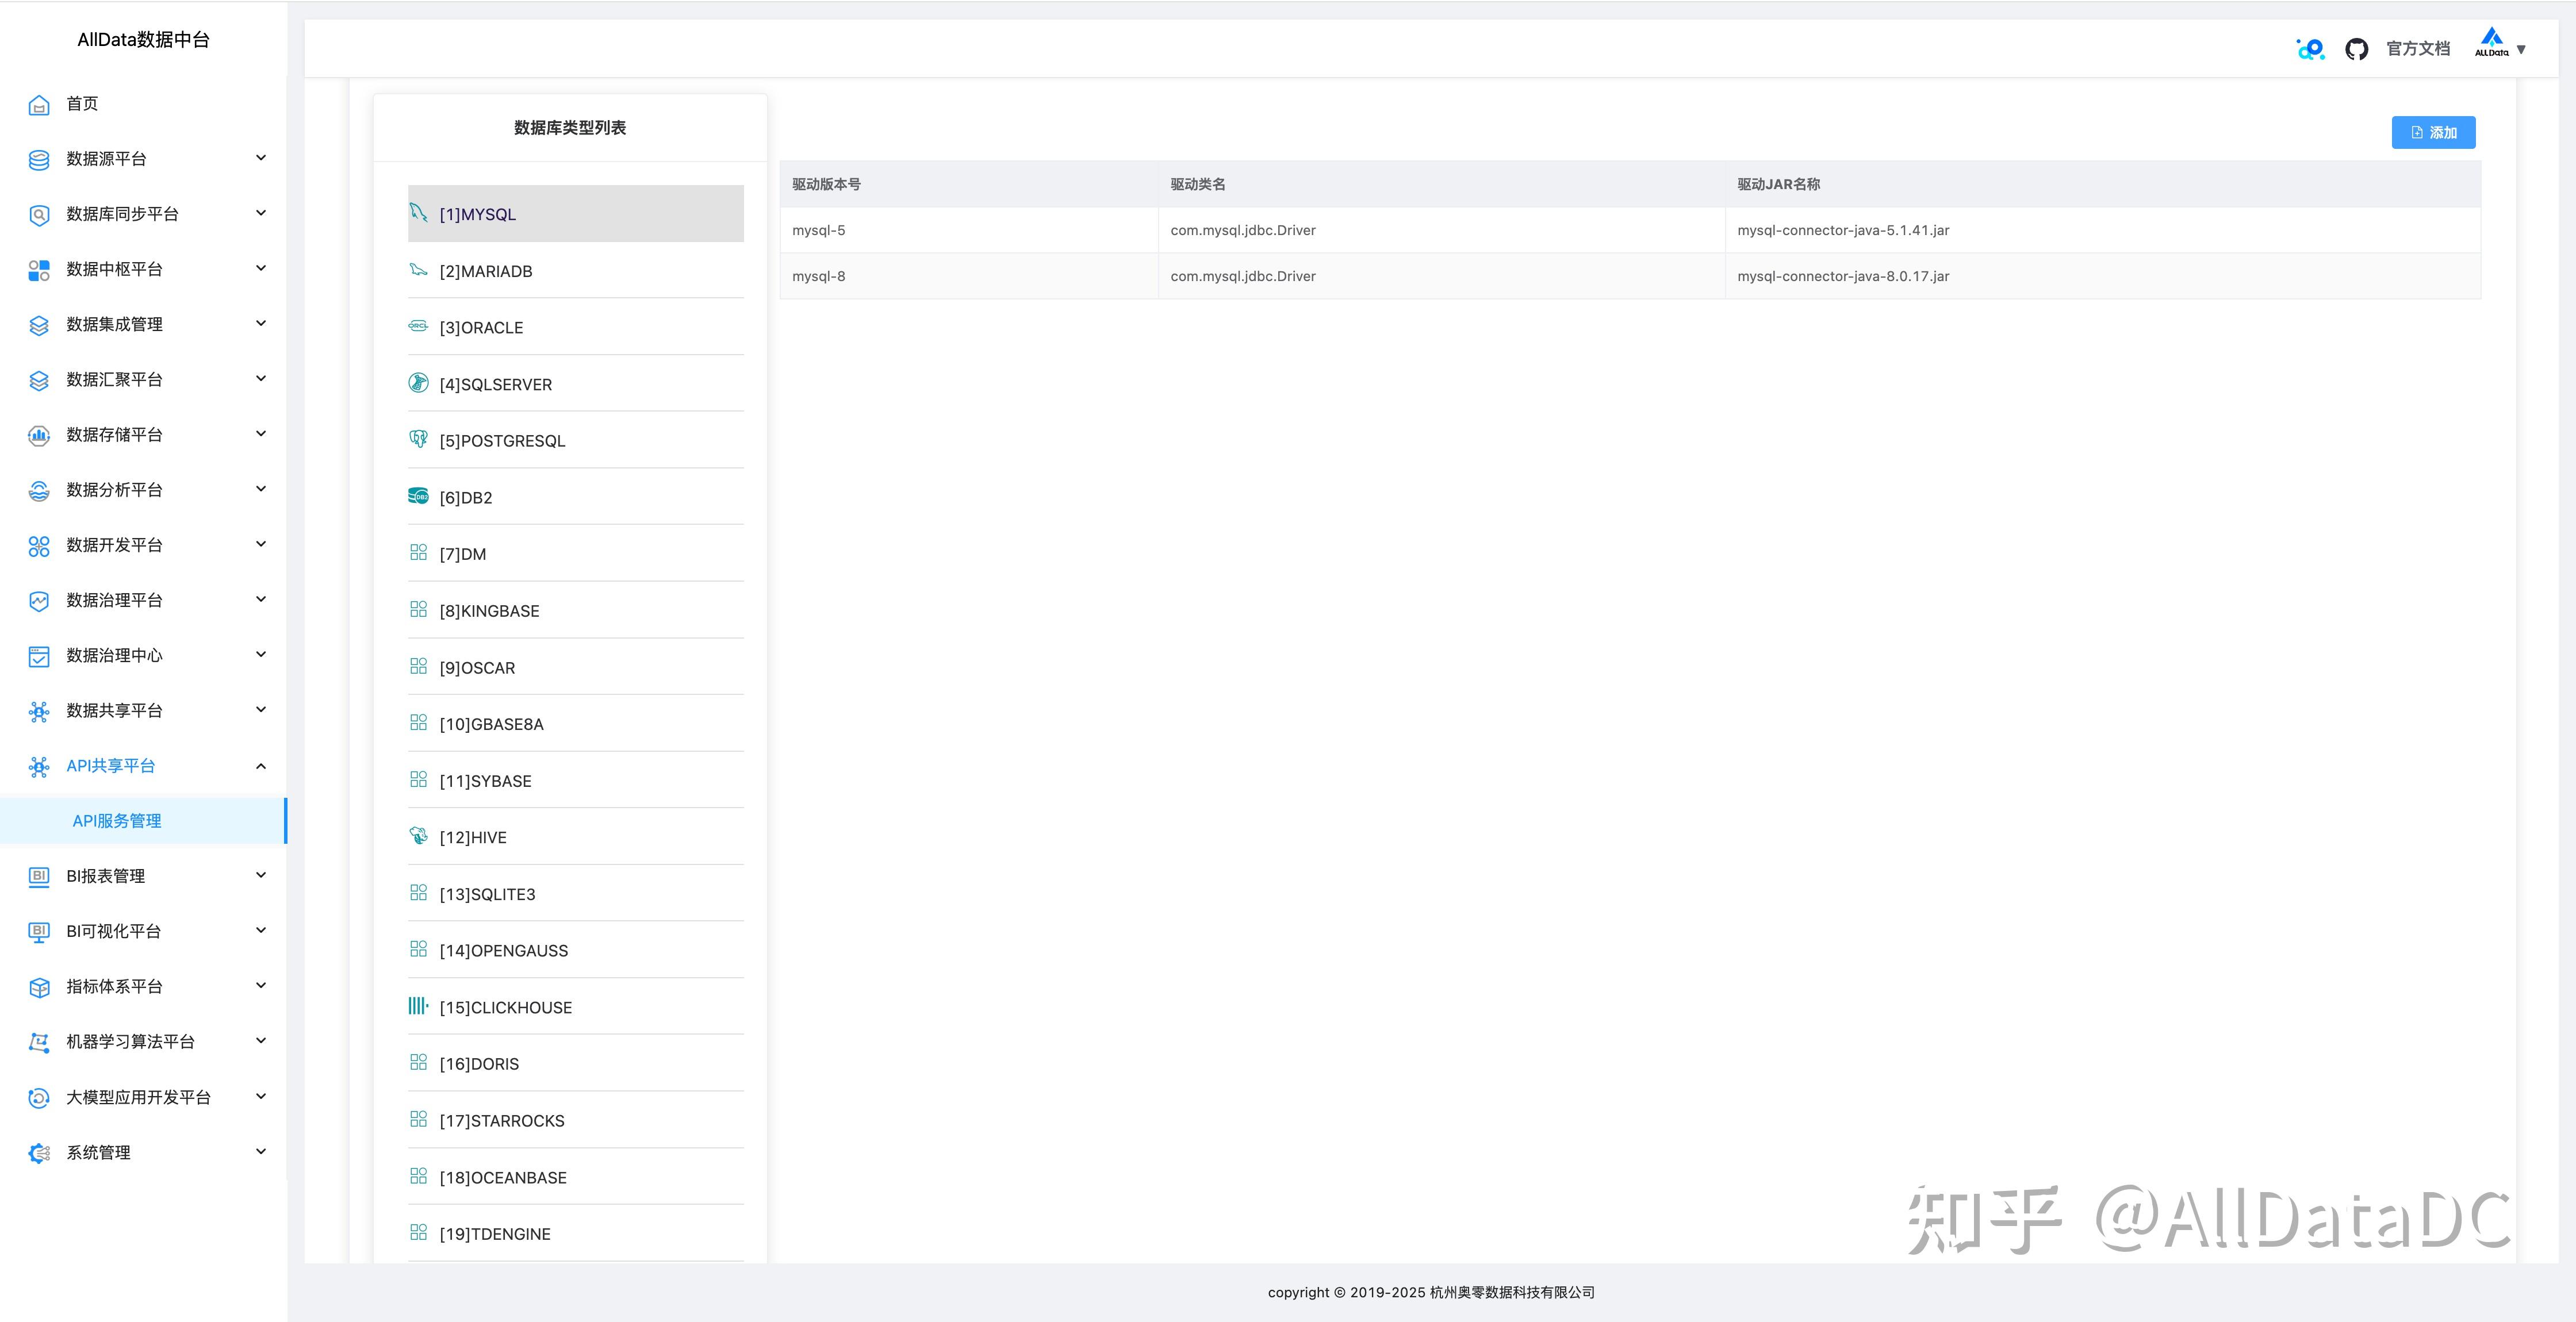Image resolution: width=2576 pixels, height=1322 pixels.
Task: Click the database icon beside 数据源平台
Action: click(x=39, y=160)
